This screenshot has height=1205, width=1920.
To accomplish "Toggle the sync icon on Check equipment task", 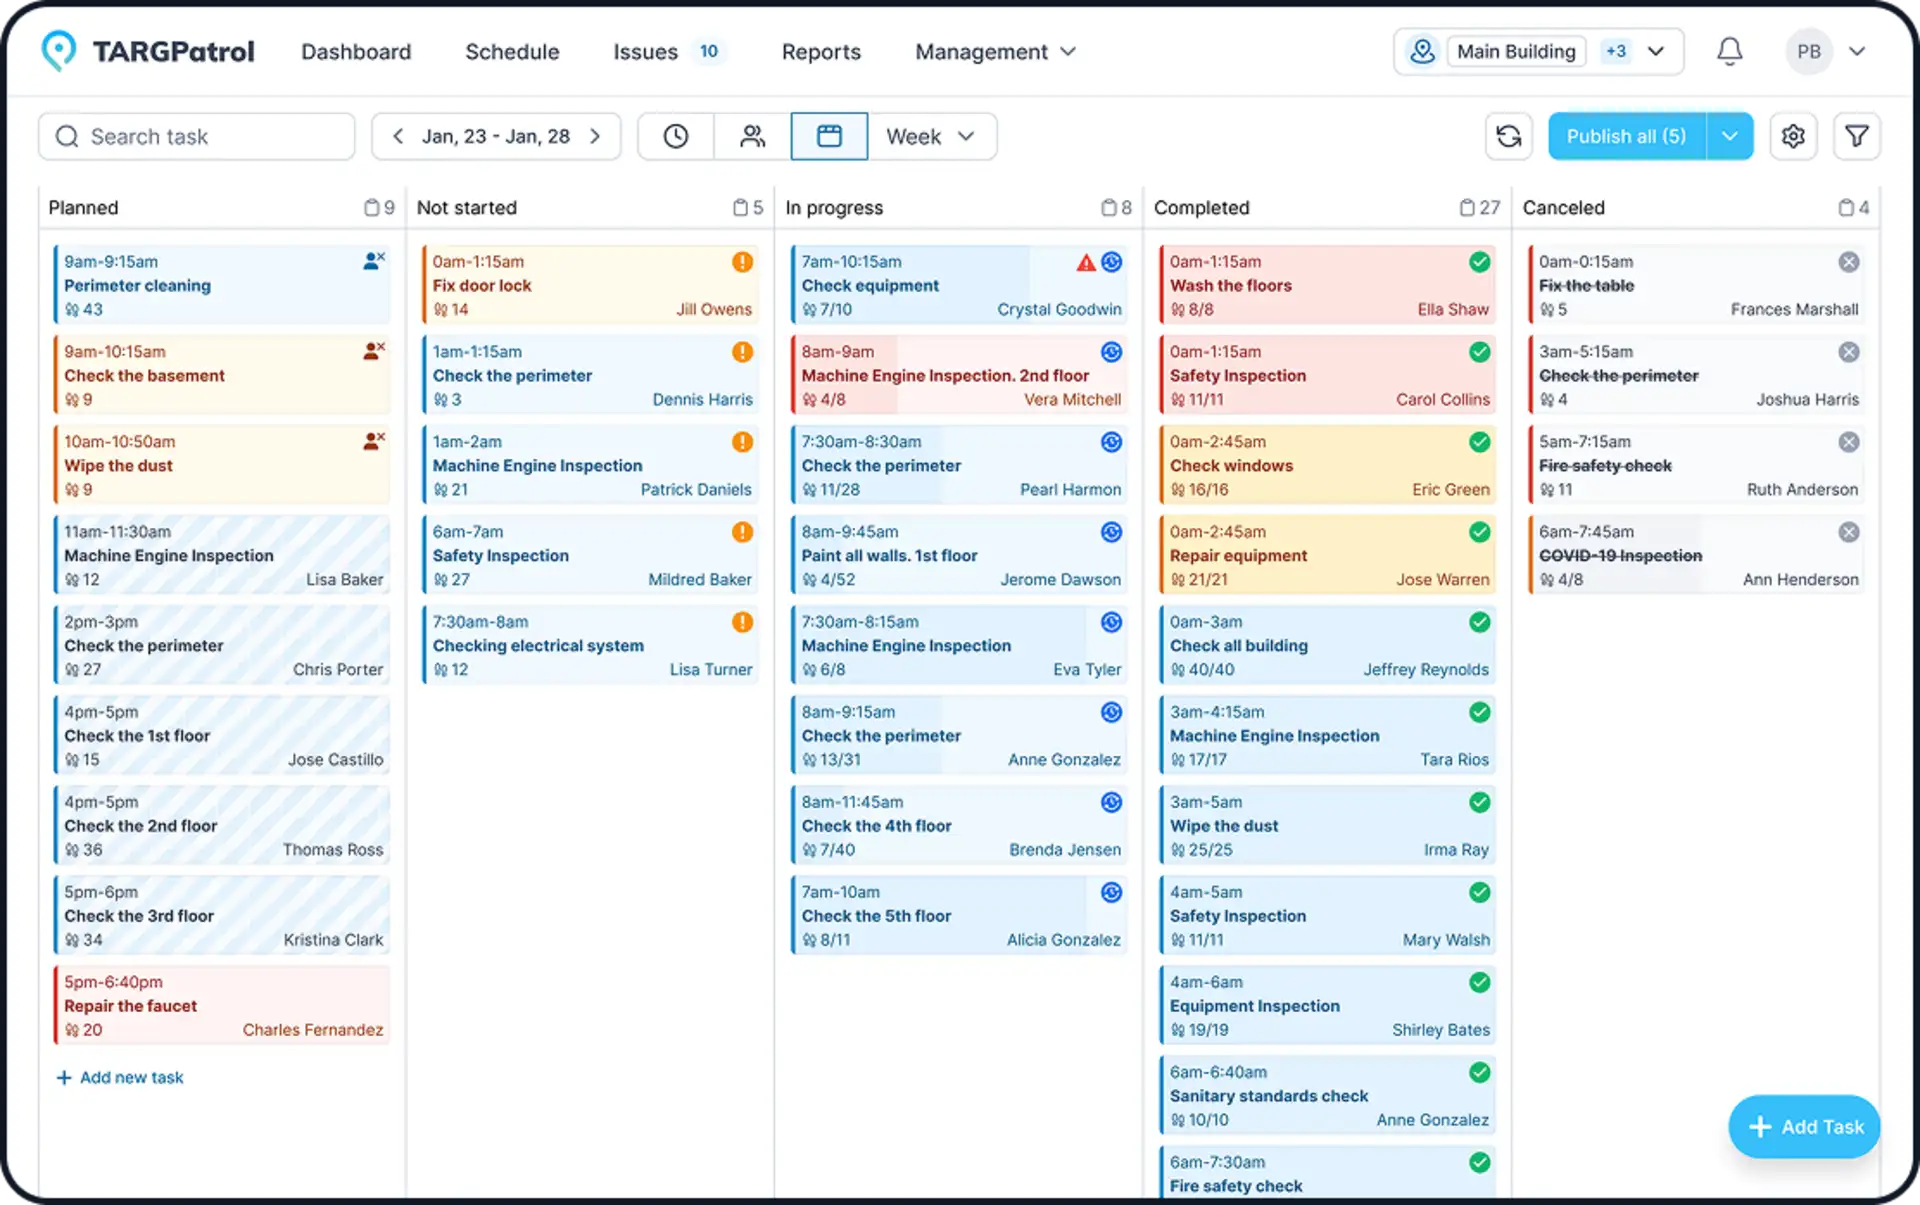I will pos(1113,261).
